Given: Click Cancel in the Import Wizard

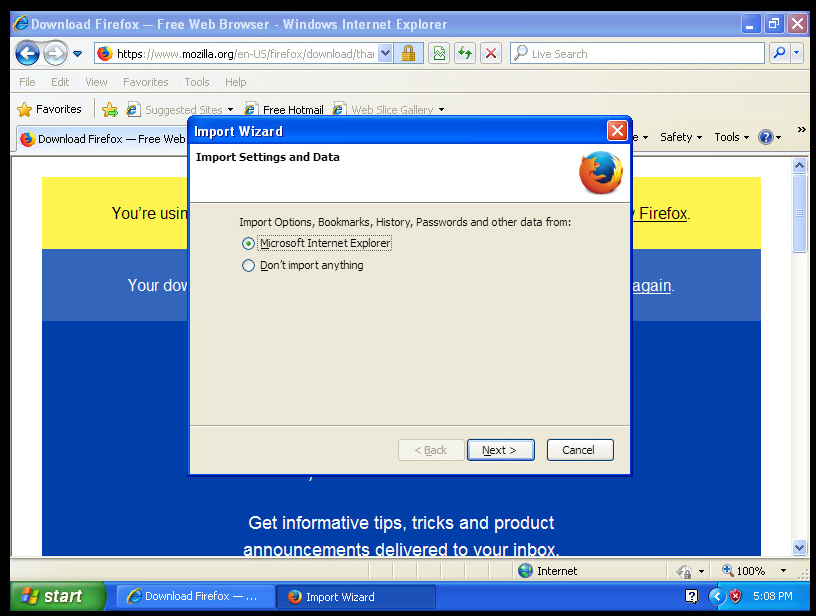Looking at the screenshot, I should click(x=580, y=450).
